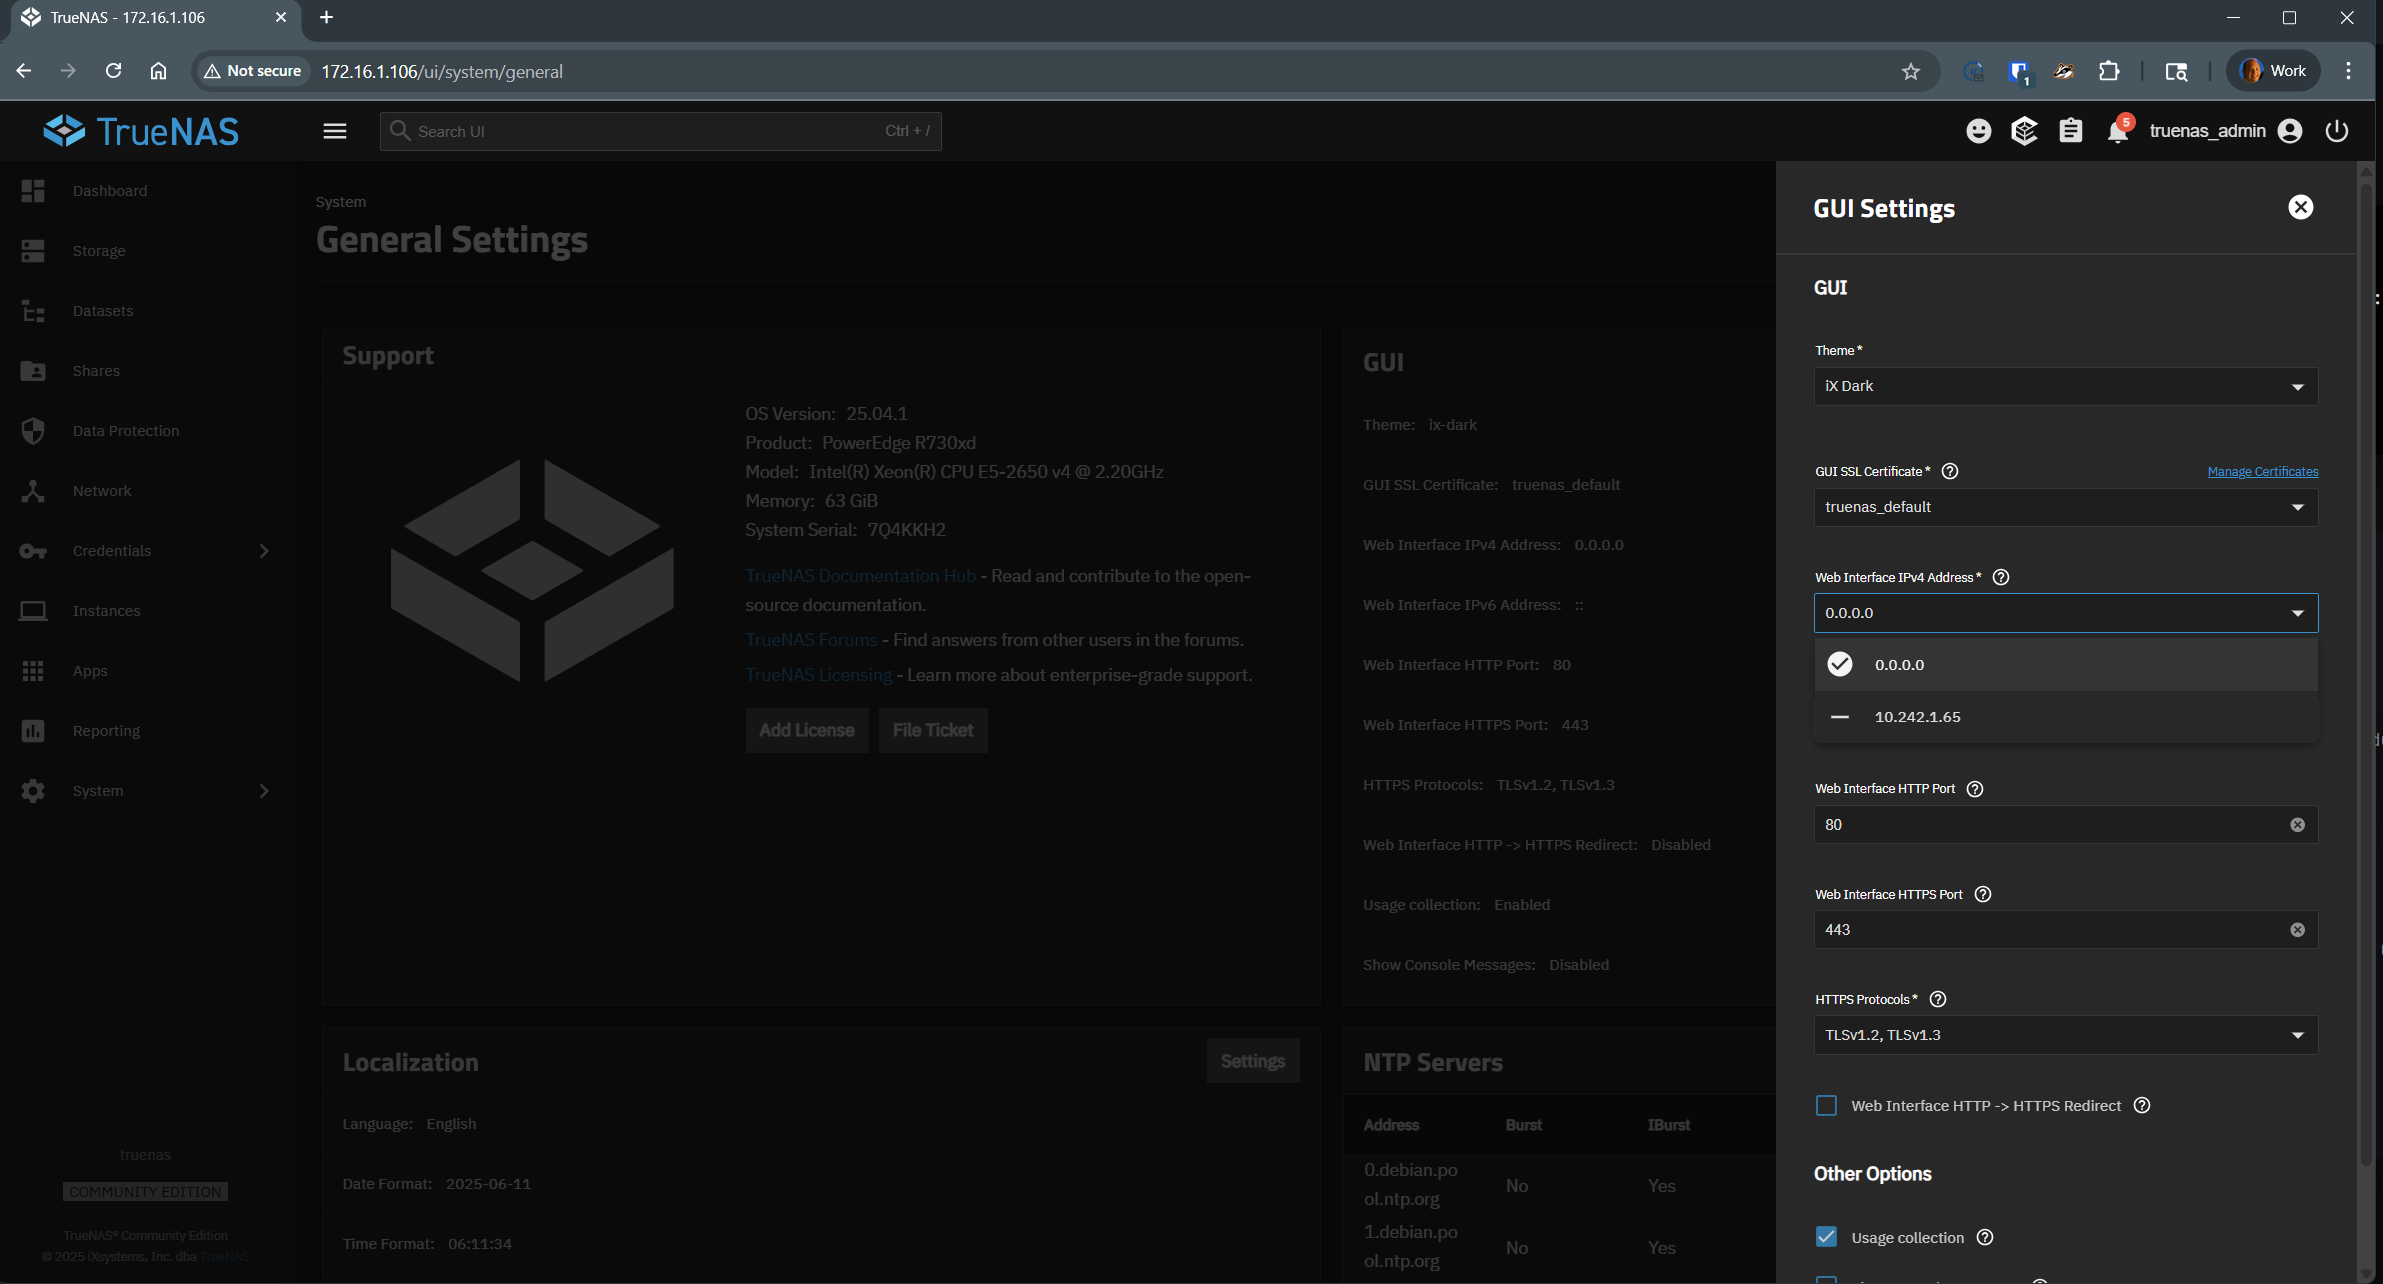
Task: Open the feedback smiley icon
Action: tap(1978, 131)
